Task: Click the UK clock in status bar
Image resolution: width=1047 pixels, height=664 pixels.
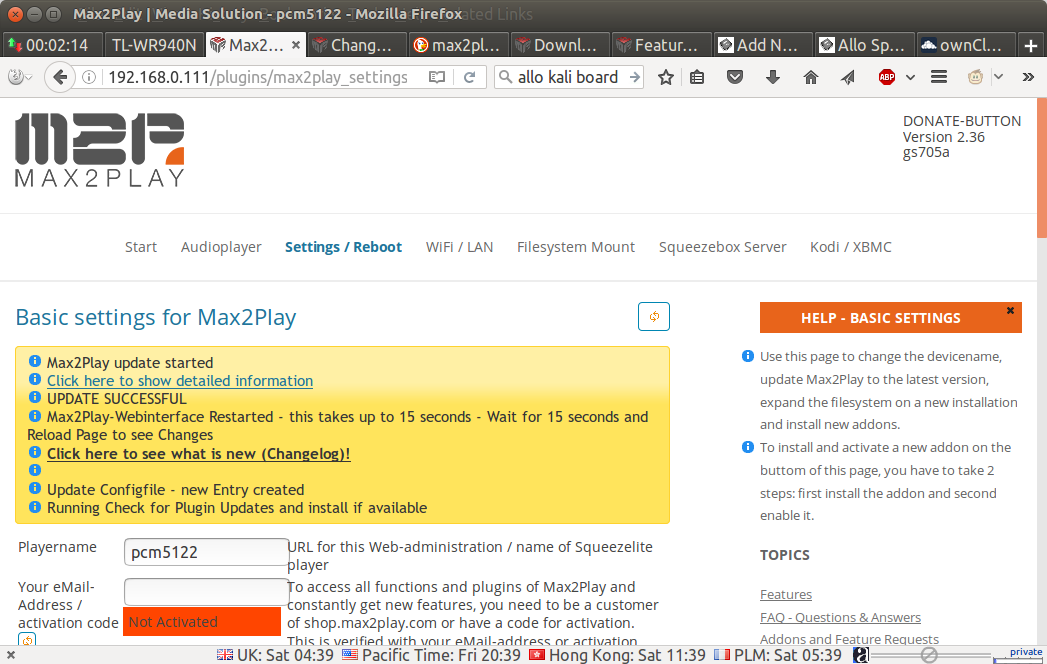Action: [275, 655]
